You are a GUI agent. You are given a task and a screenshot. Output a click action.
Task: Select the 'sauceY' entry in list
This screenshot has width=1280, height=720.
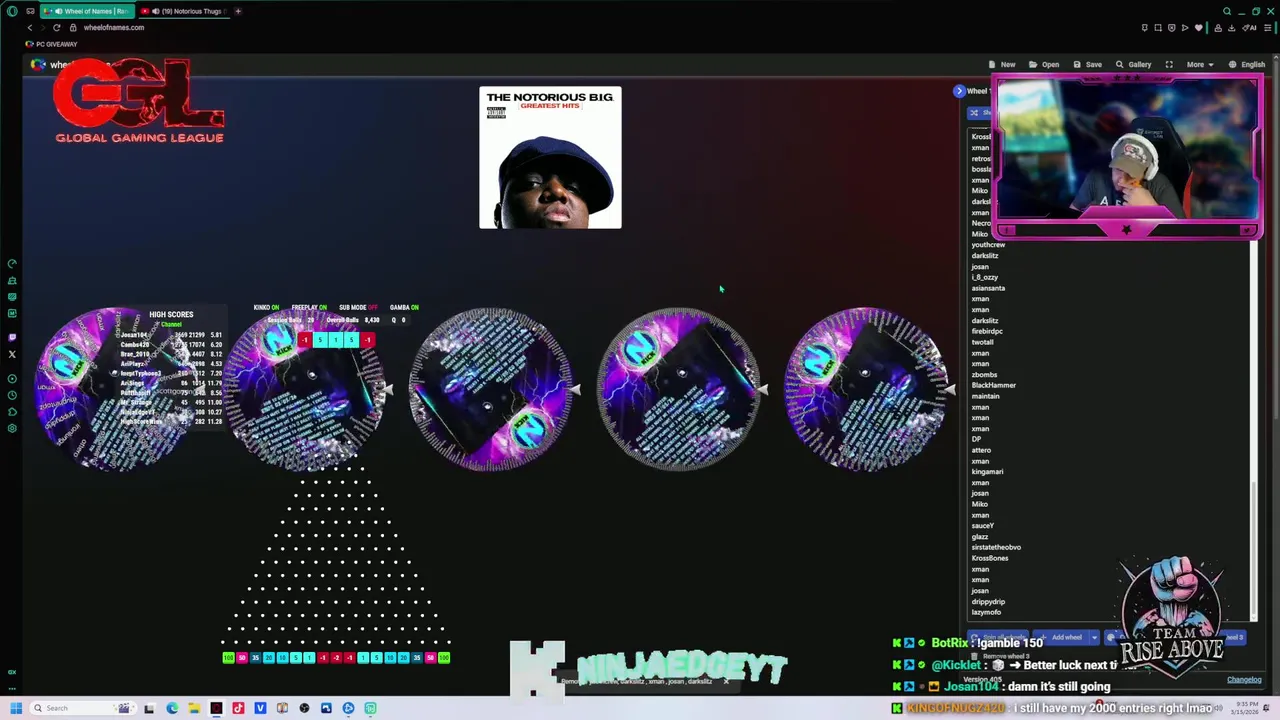983,525
